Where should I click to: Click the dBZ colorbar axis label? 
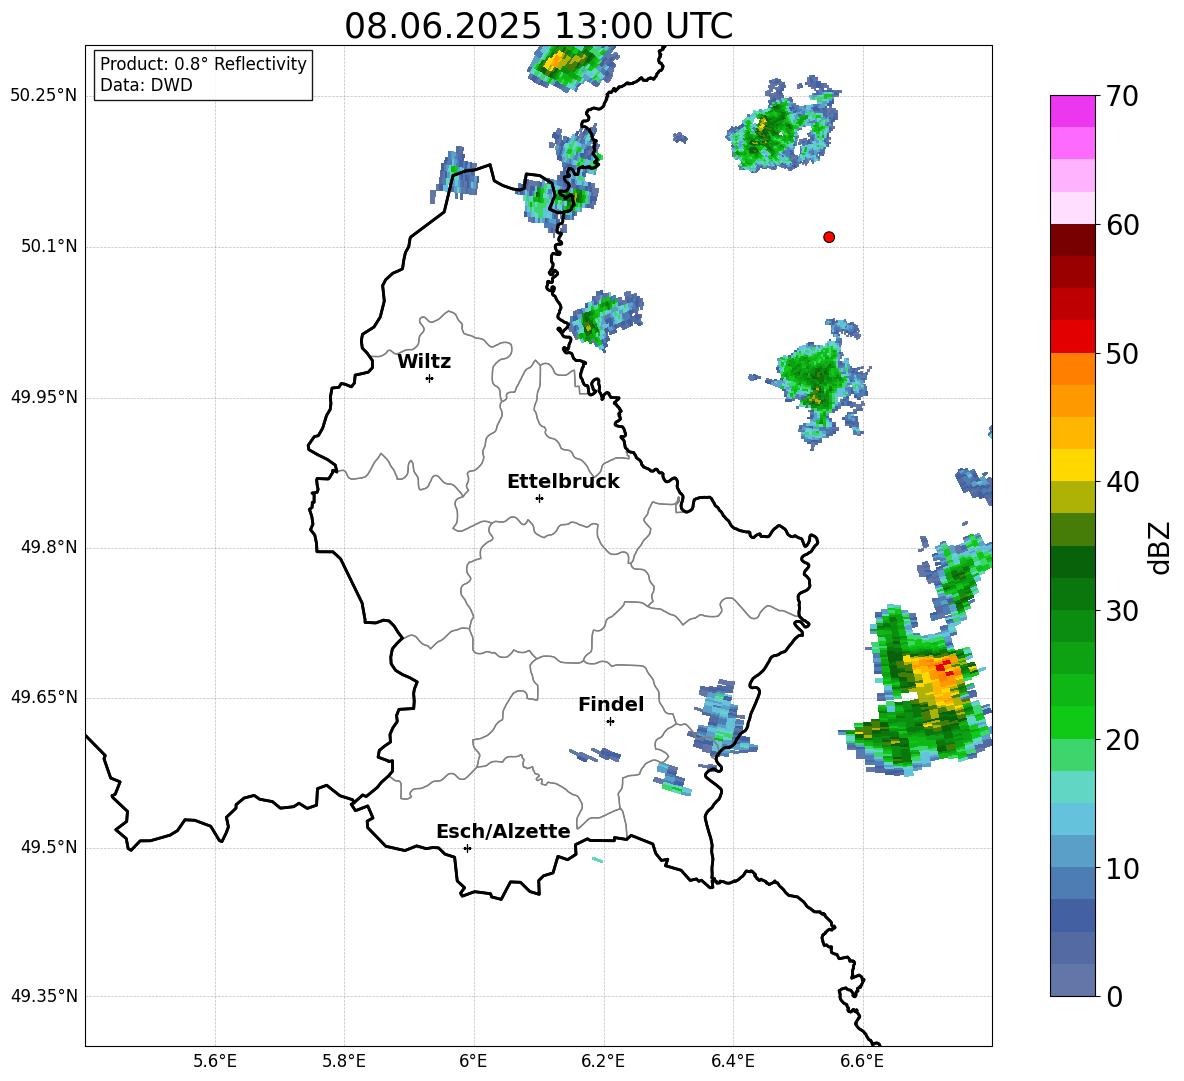(1161, 547)
